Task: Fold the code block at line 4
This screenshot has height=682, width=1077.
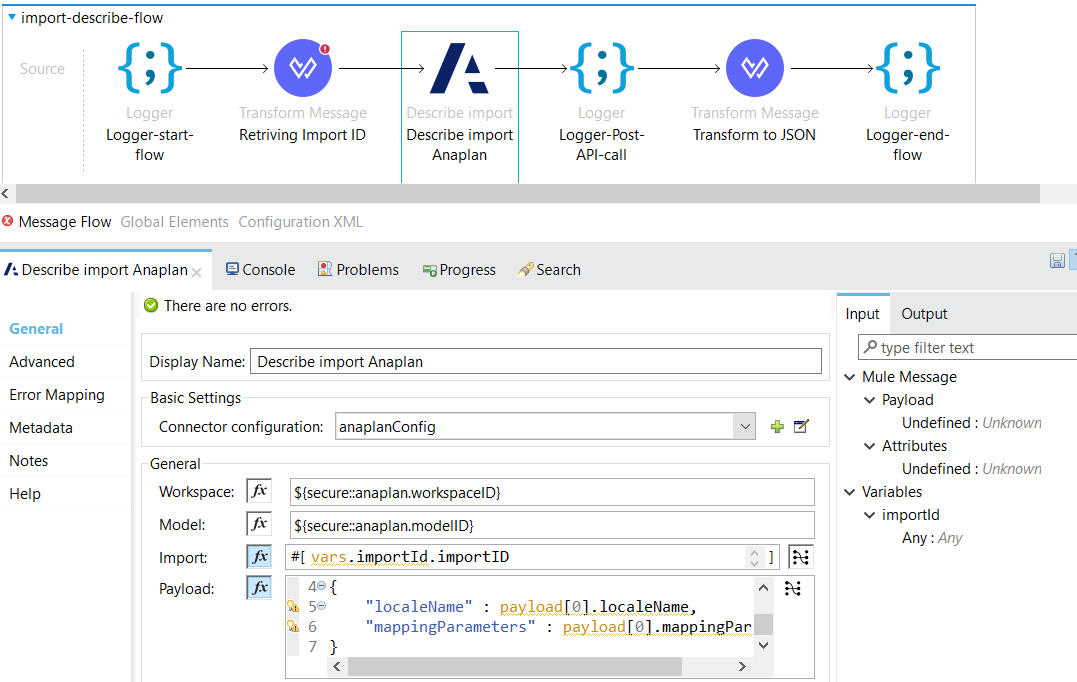Action: [x=321, y=587]
